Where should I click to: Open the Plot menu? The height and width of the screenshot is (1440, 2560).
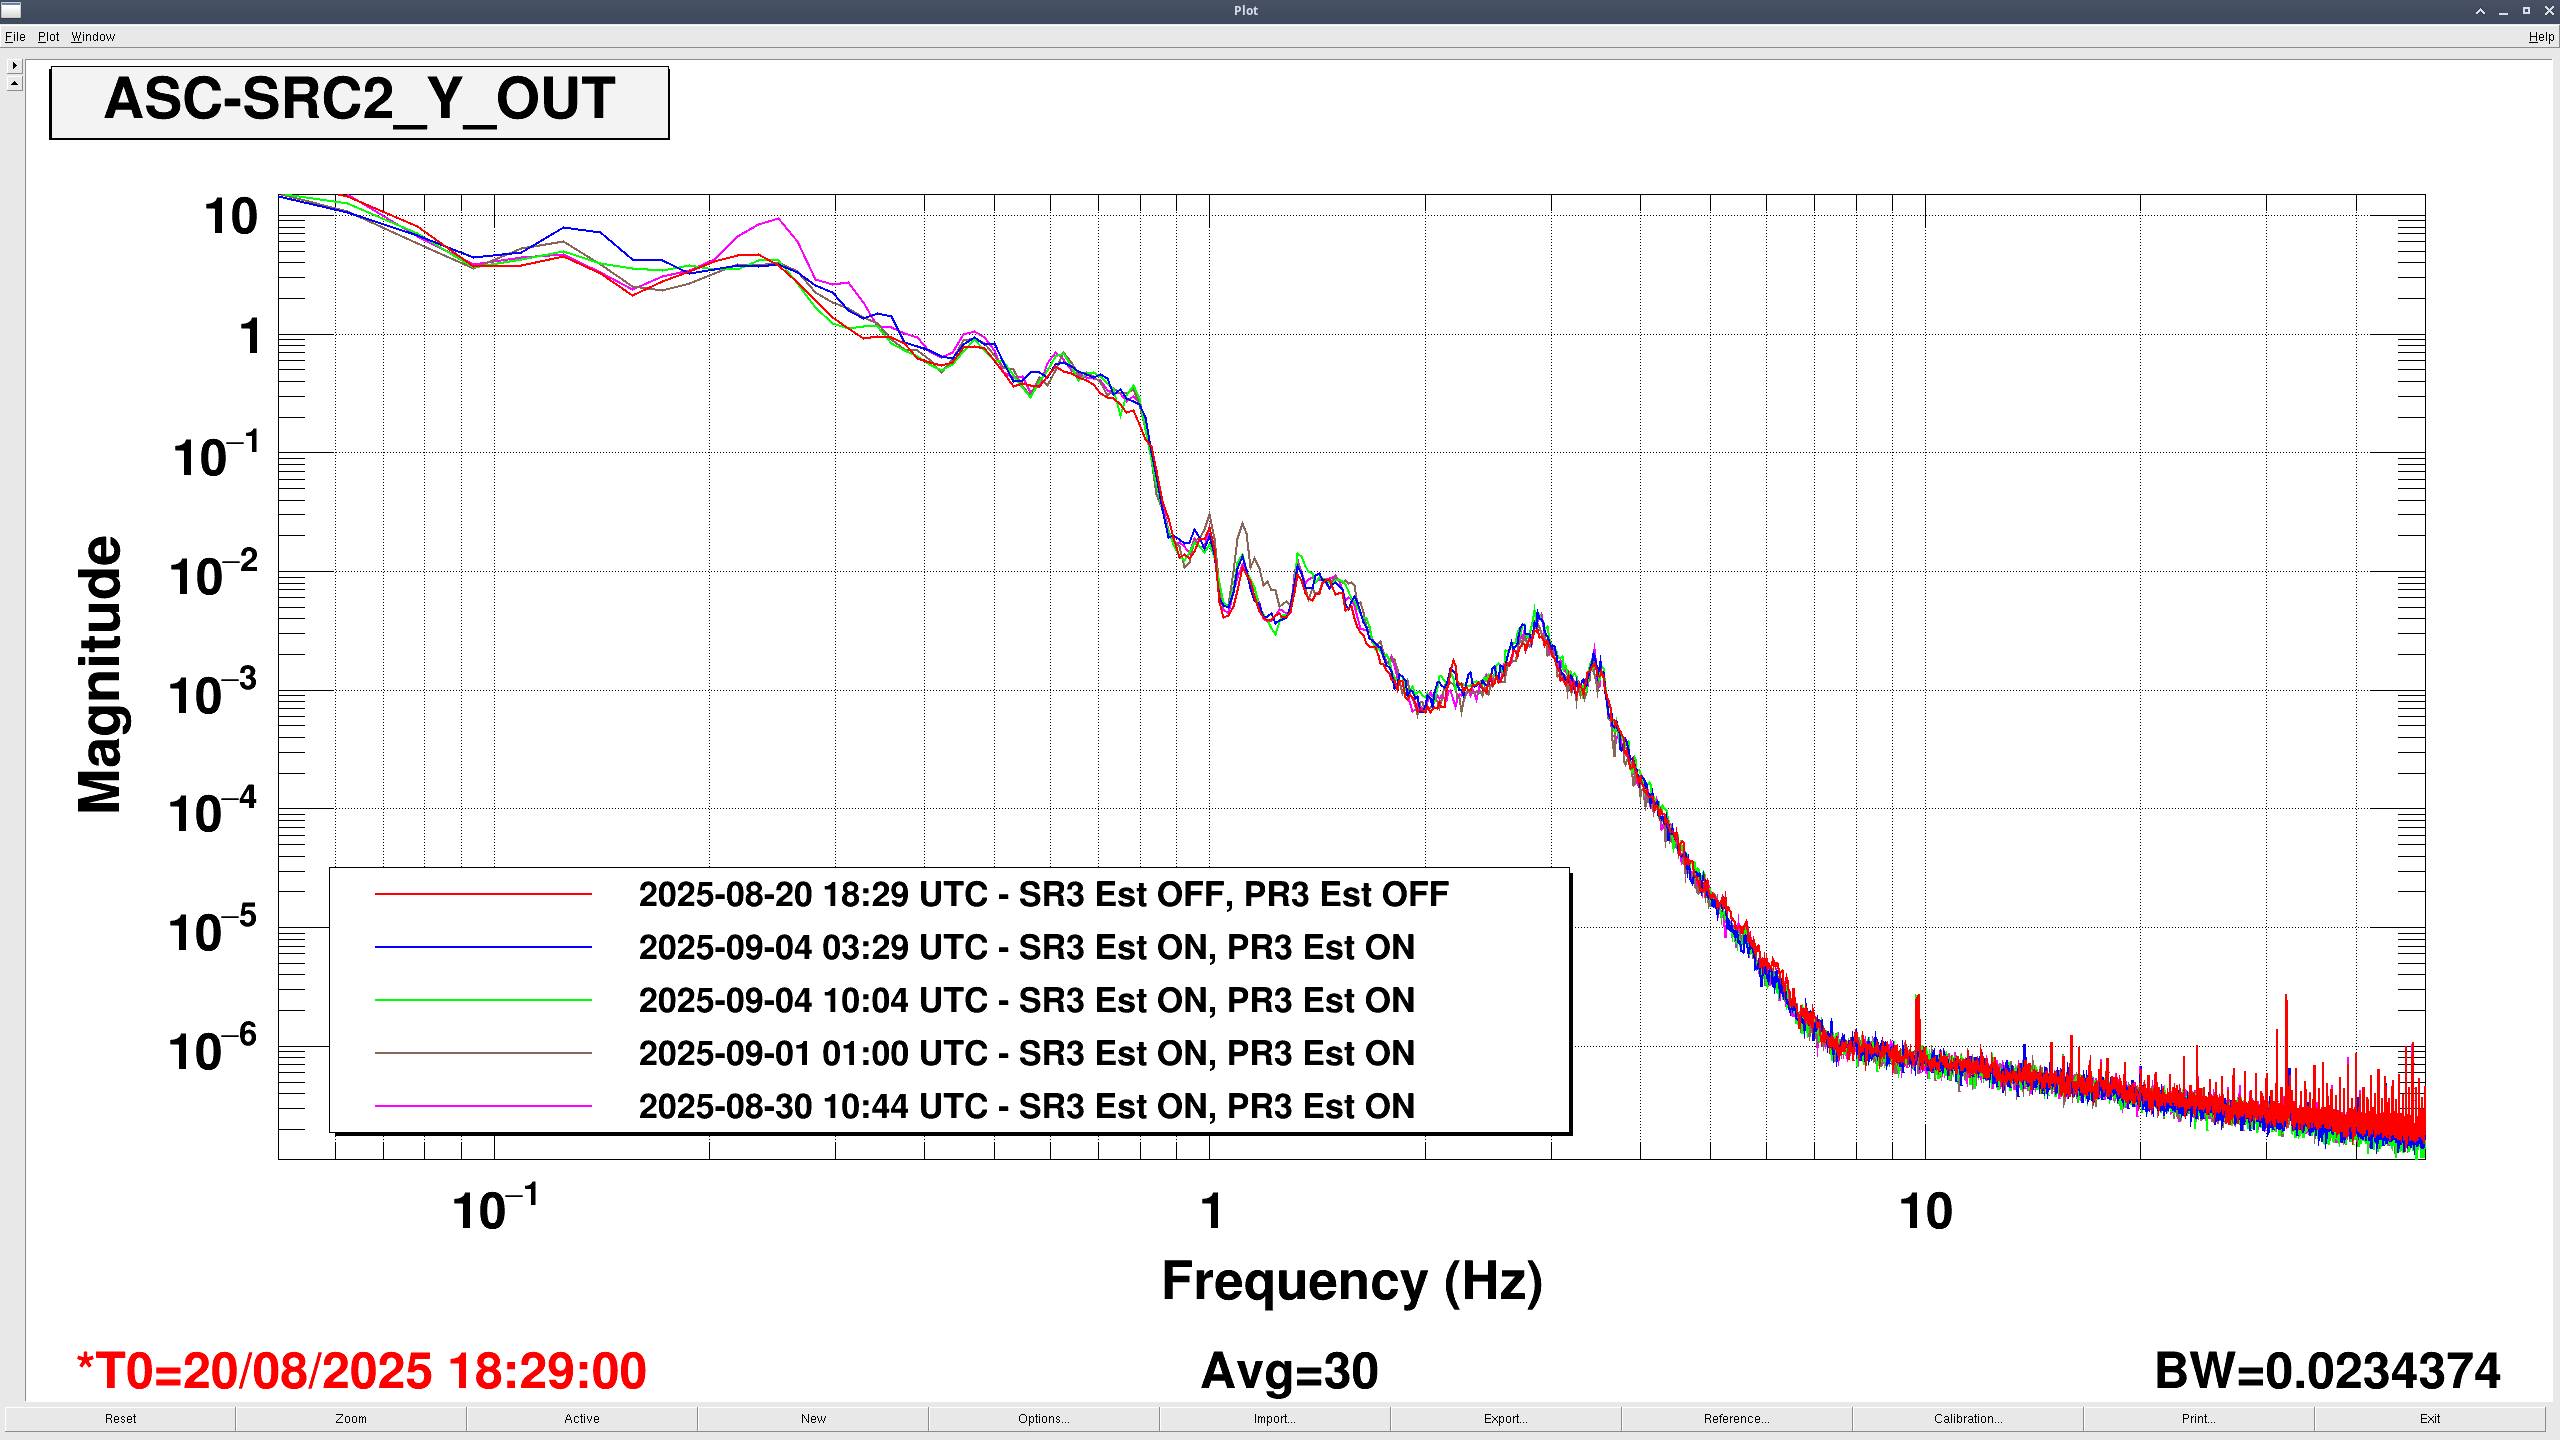click(48, 37)
